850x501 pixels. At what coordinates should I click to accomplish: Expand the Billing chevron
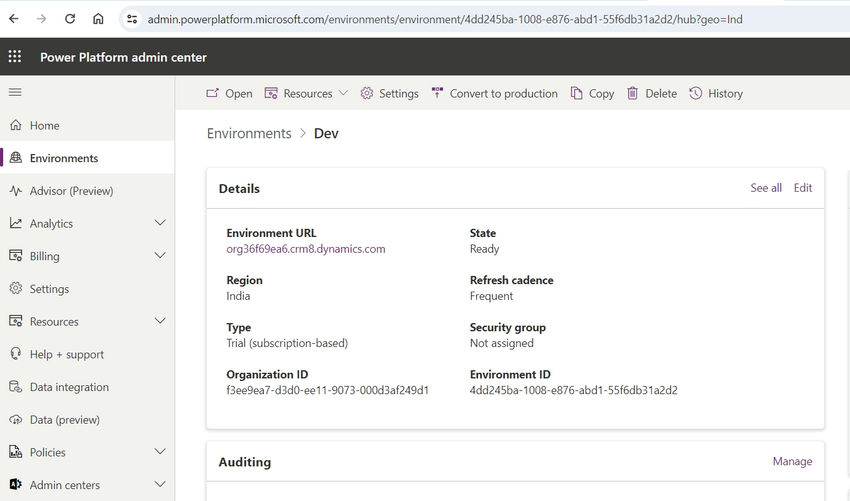(160, 255)
